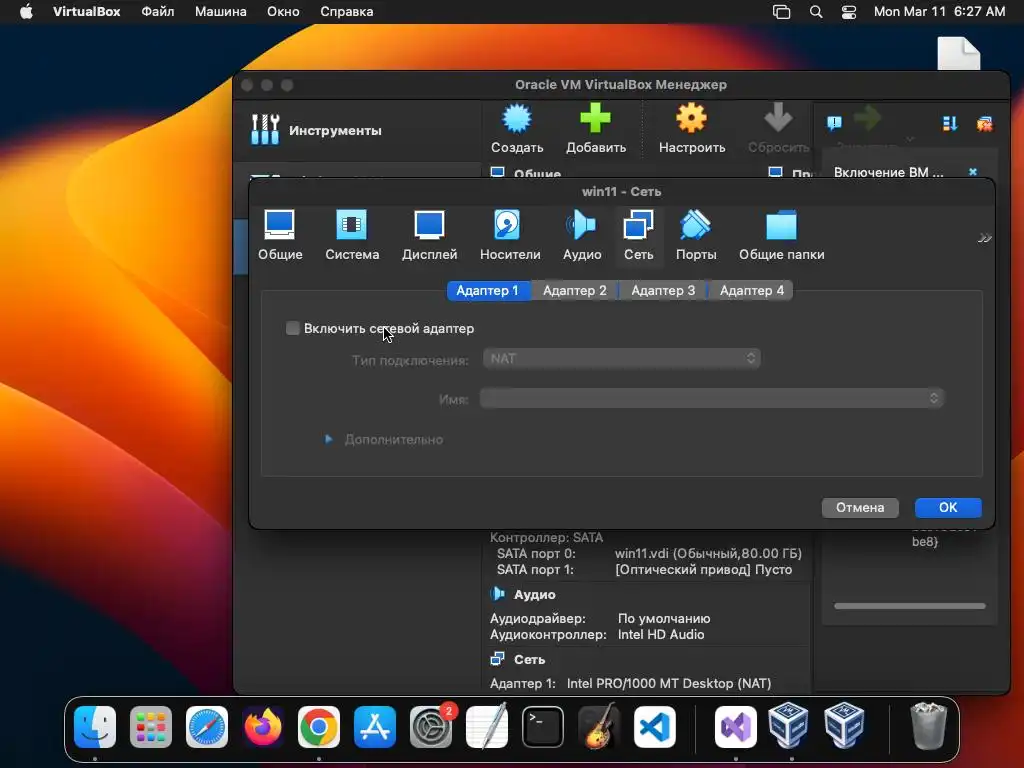The height and width of the screenshot is (768, 1024).
Task: Click the Spotlight search icon in menu bar
Action: pos(816,12)
